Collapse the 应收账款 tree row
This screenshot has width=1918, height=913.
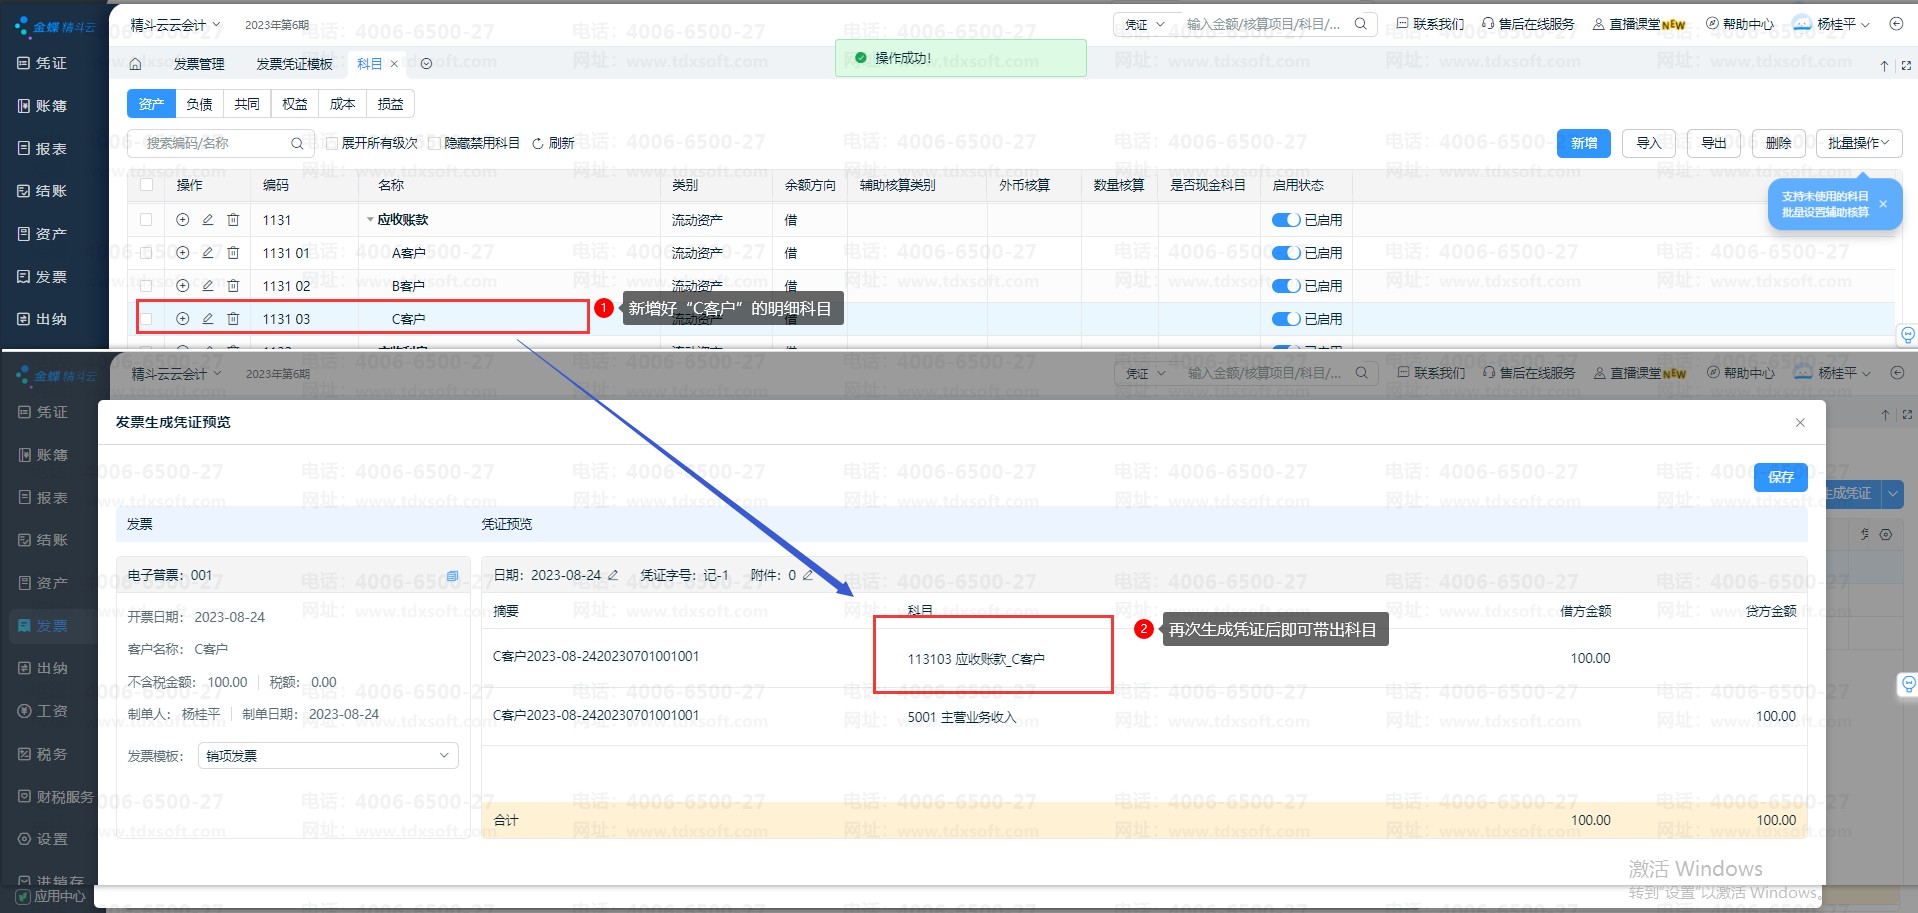(370, 220)
